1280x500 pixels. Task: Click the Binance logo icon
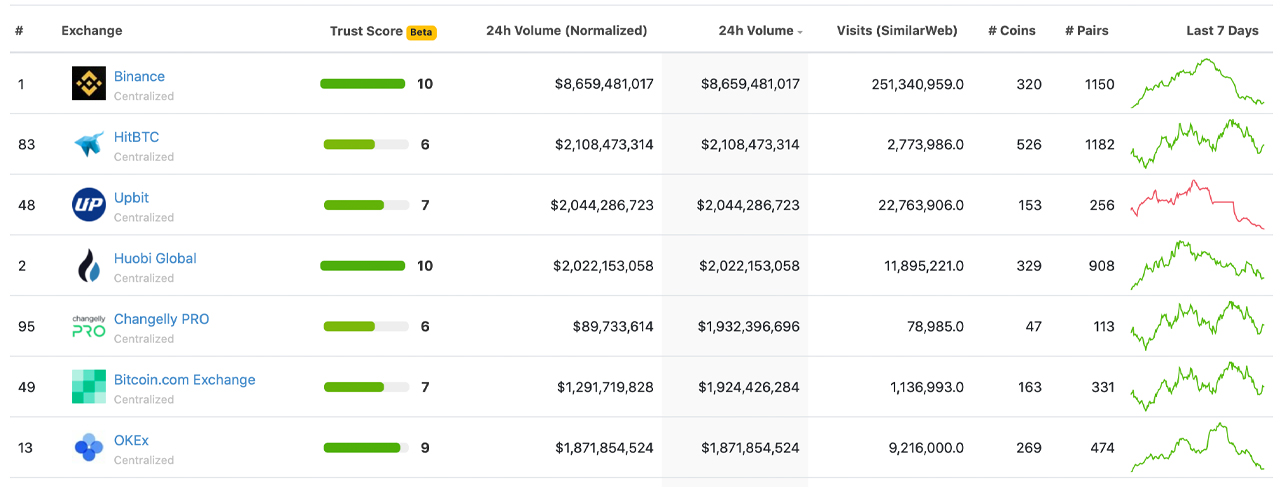89,84
